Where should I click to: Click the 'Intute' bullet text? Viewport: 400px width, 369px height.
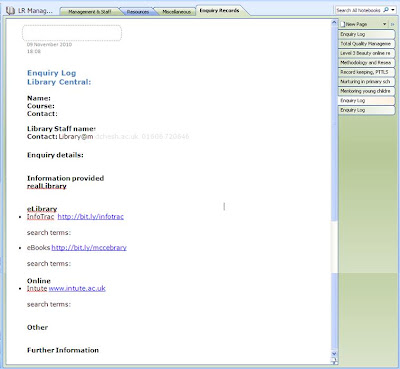coord(37,288)
